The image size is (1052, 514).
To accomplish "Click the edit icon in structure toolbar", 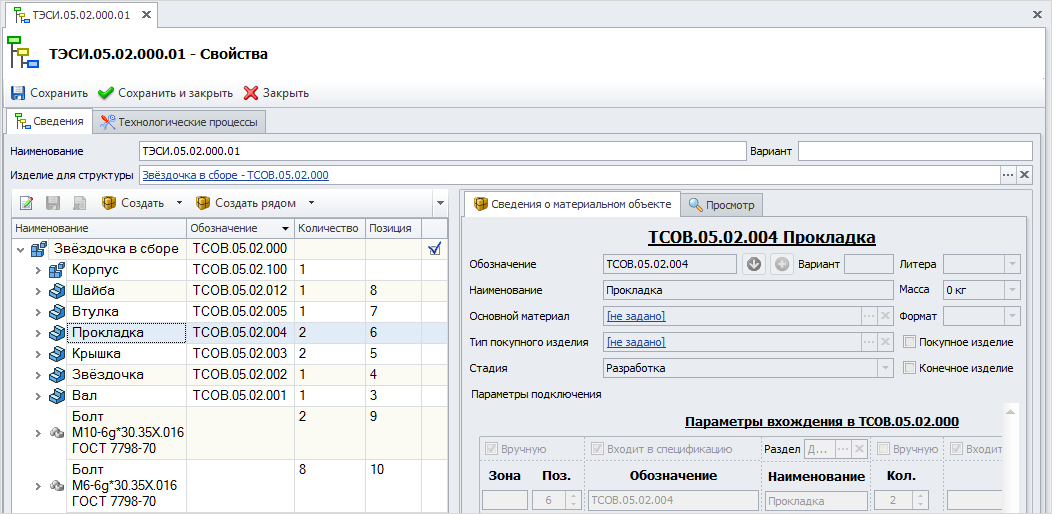I will 27,203.
